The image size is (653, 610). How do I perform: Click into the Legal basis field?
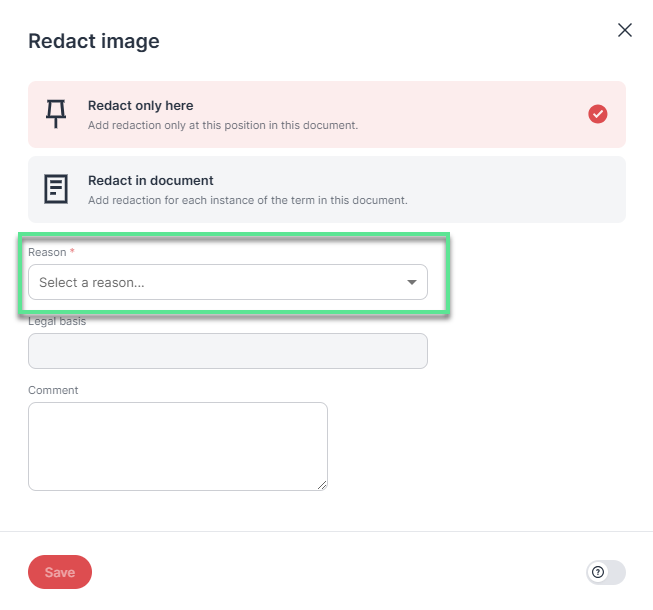point(228,351)
